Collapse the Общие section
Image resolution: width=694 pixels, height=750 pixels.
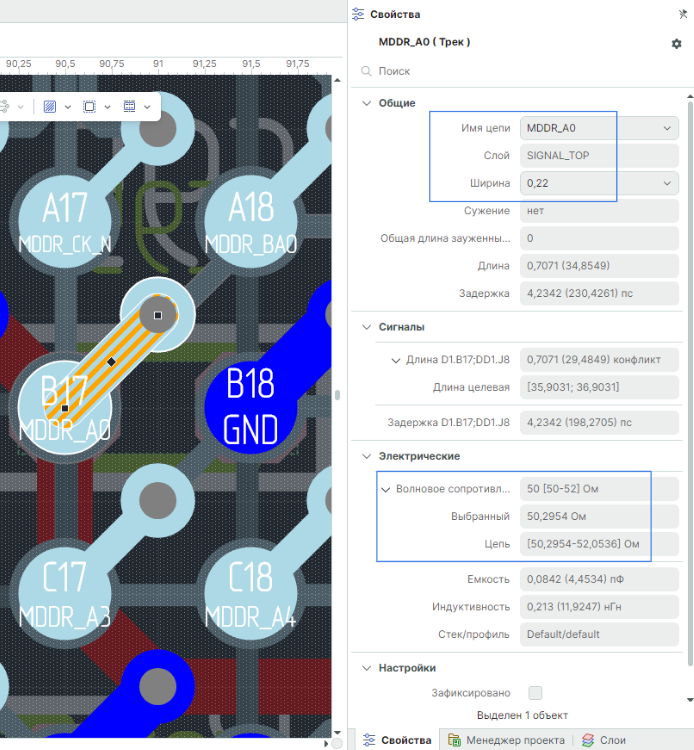coord(366,103)
